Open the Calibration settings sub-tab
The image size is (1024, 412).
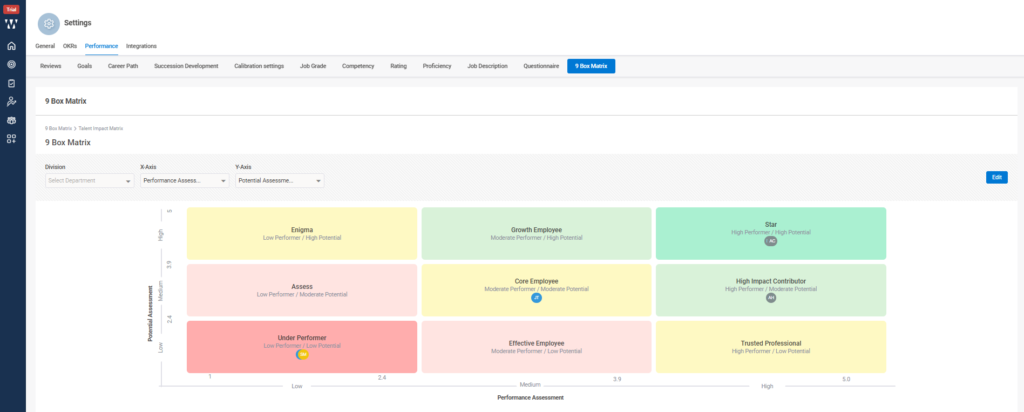(259, 66)
